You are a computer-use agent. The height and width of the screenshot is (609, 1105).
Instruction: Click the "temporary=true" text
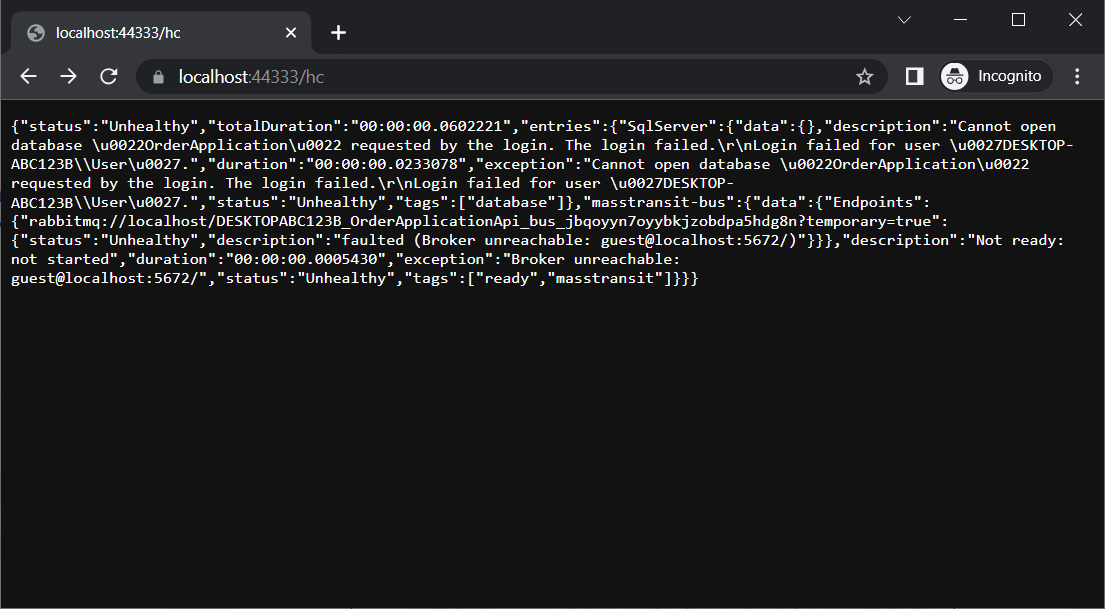pyautogui.click(x=869, y=221)
